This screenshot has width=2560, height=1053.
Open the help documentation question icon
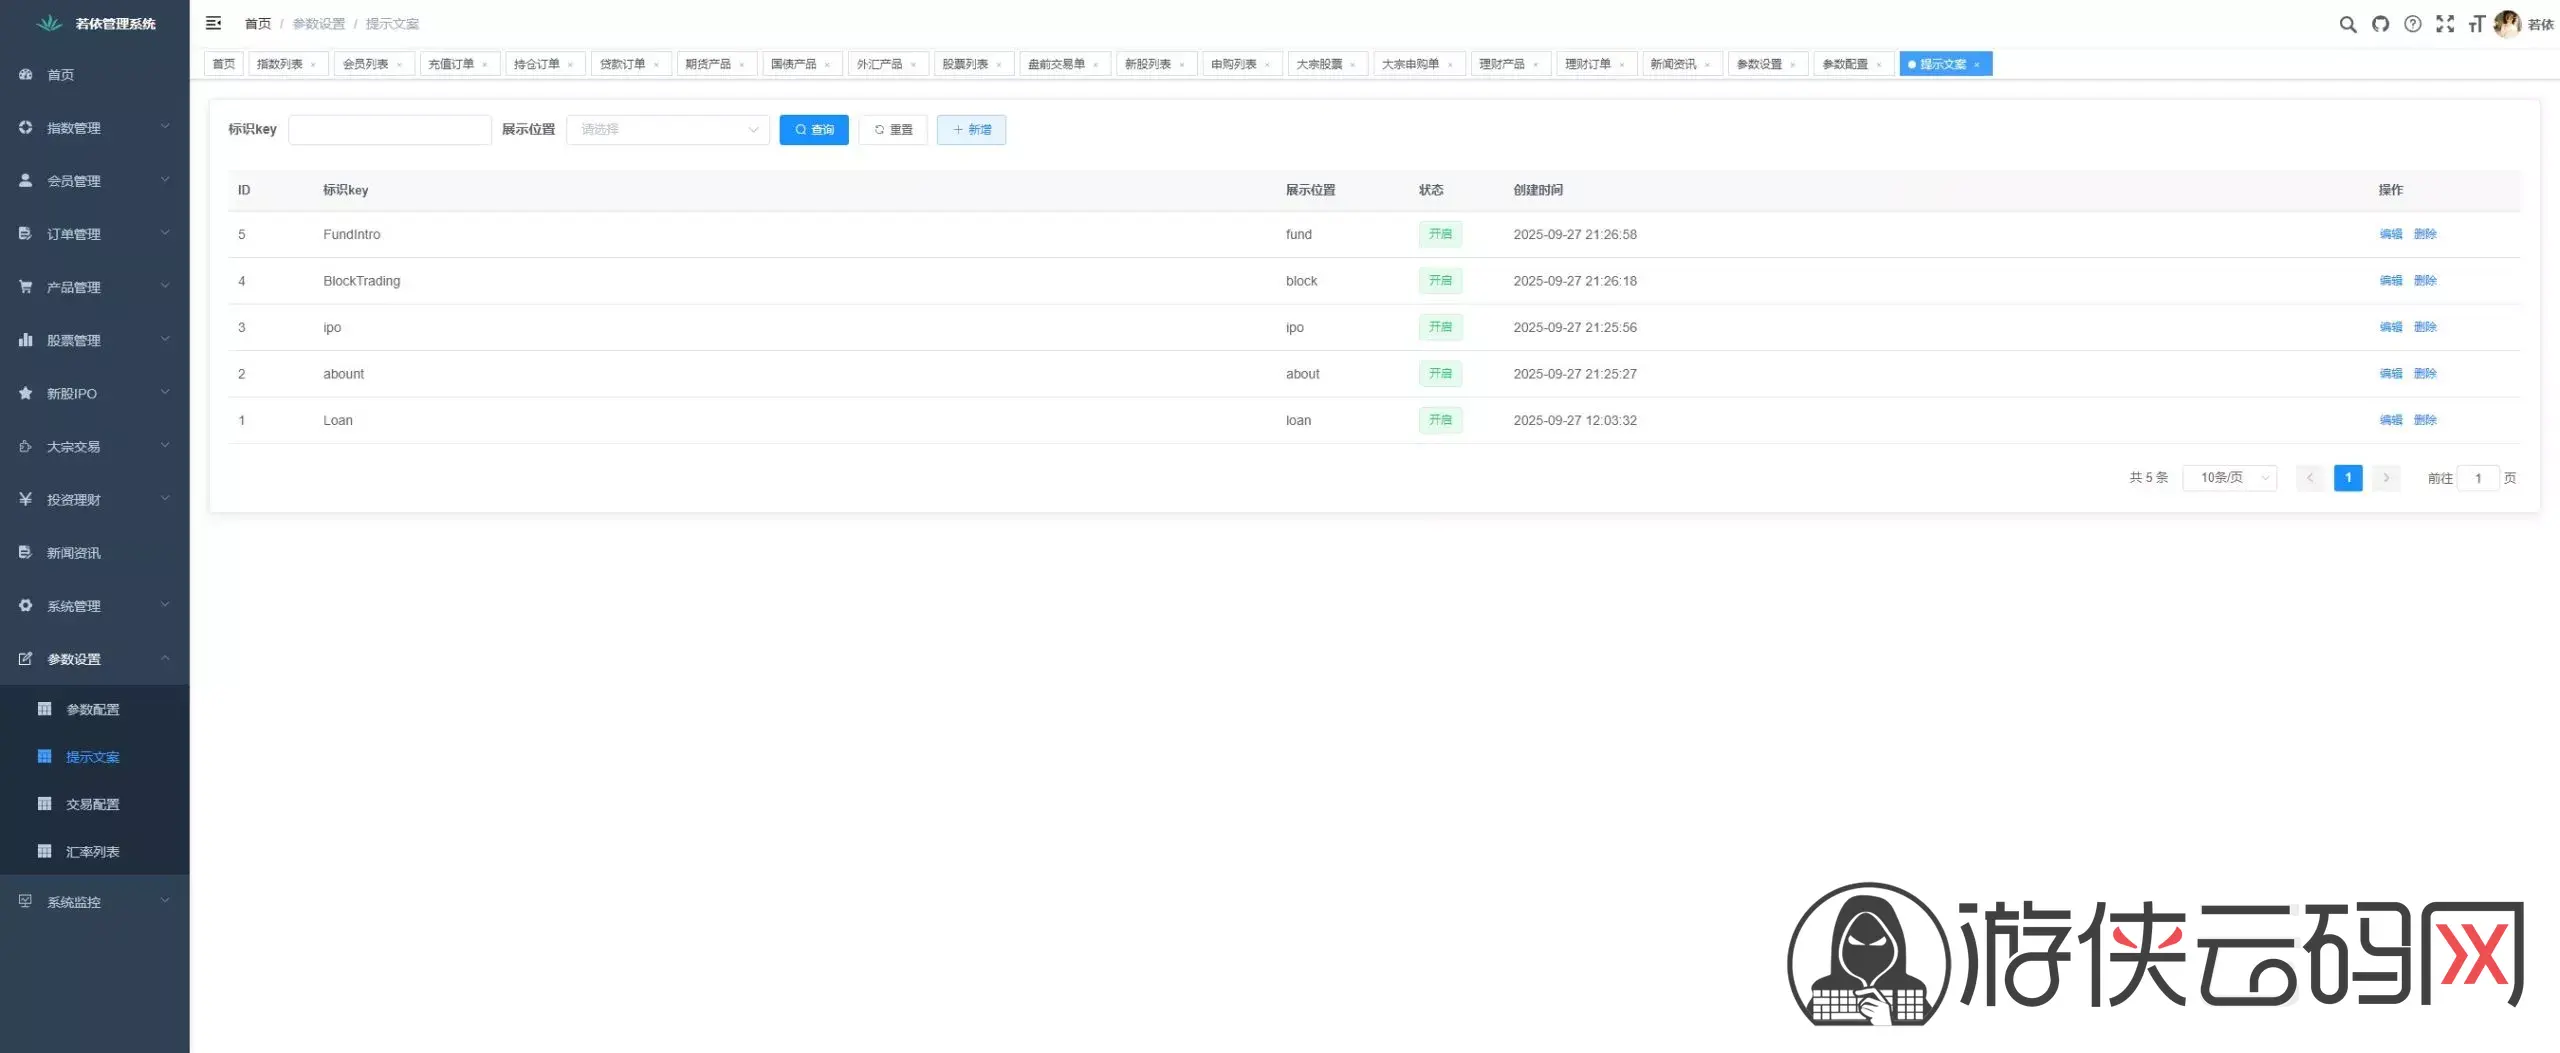click(x=2412, y=24)
